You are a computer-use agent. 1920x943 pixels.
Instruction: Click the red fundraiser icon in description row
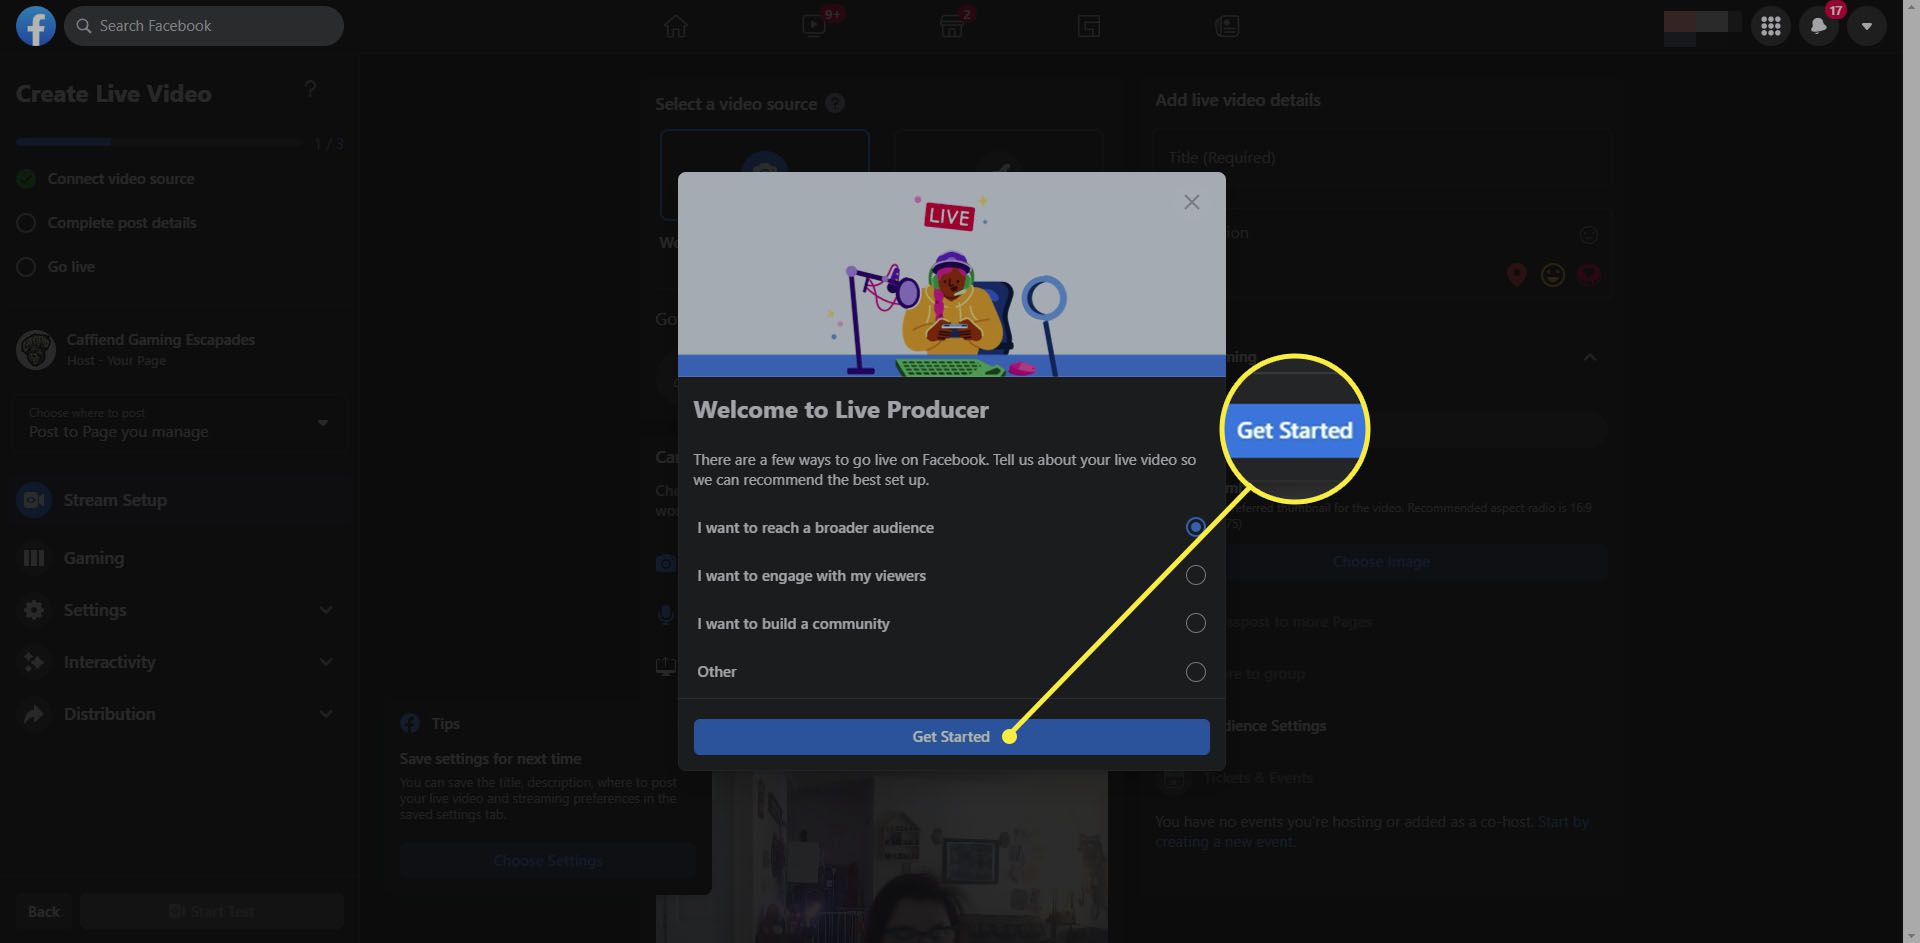click(x=1589, y=274)
